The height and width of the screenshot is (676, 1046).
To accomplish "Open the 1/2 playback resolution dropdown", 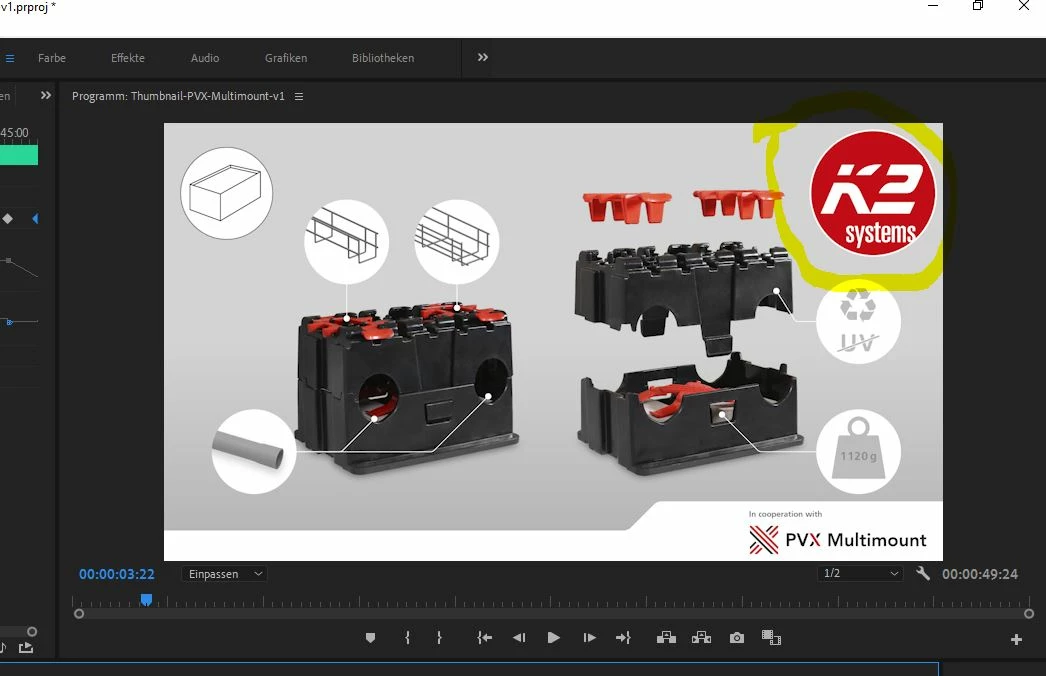I will (x=861, y=573).
